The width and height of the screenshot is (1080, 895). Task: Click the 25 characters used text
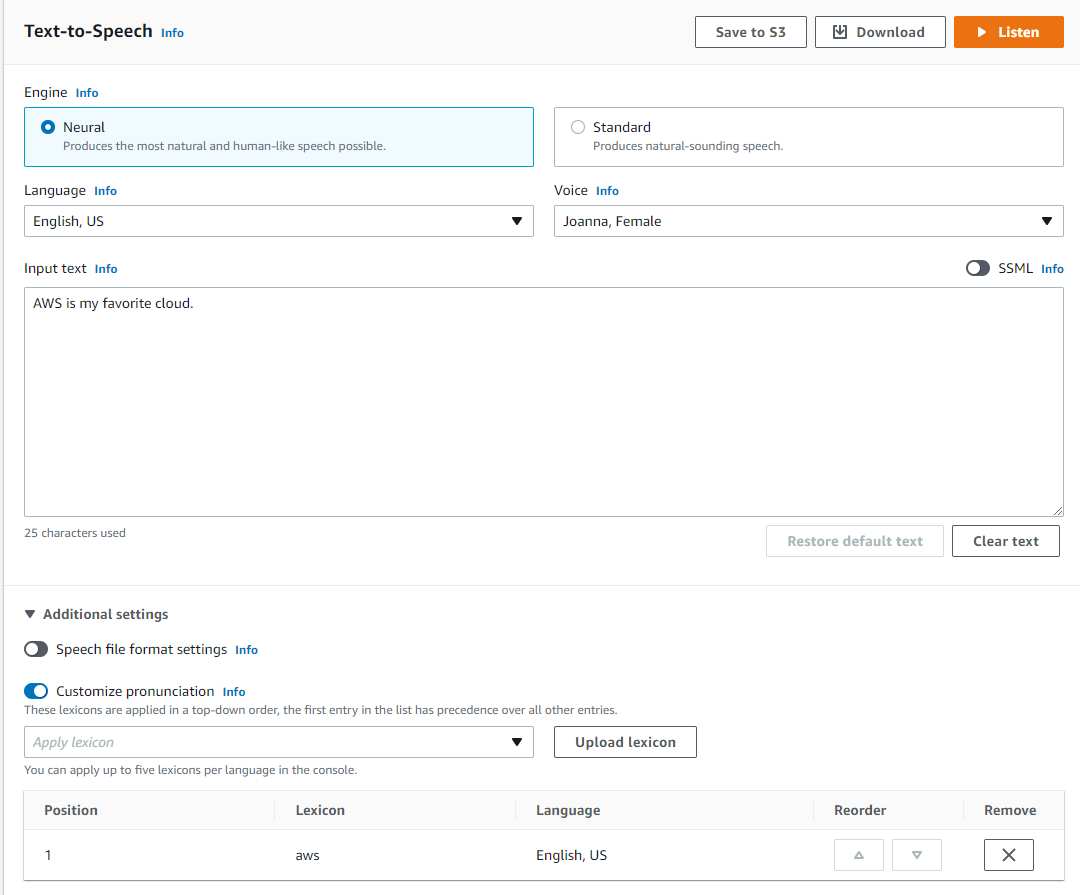coord(75,533)
